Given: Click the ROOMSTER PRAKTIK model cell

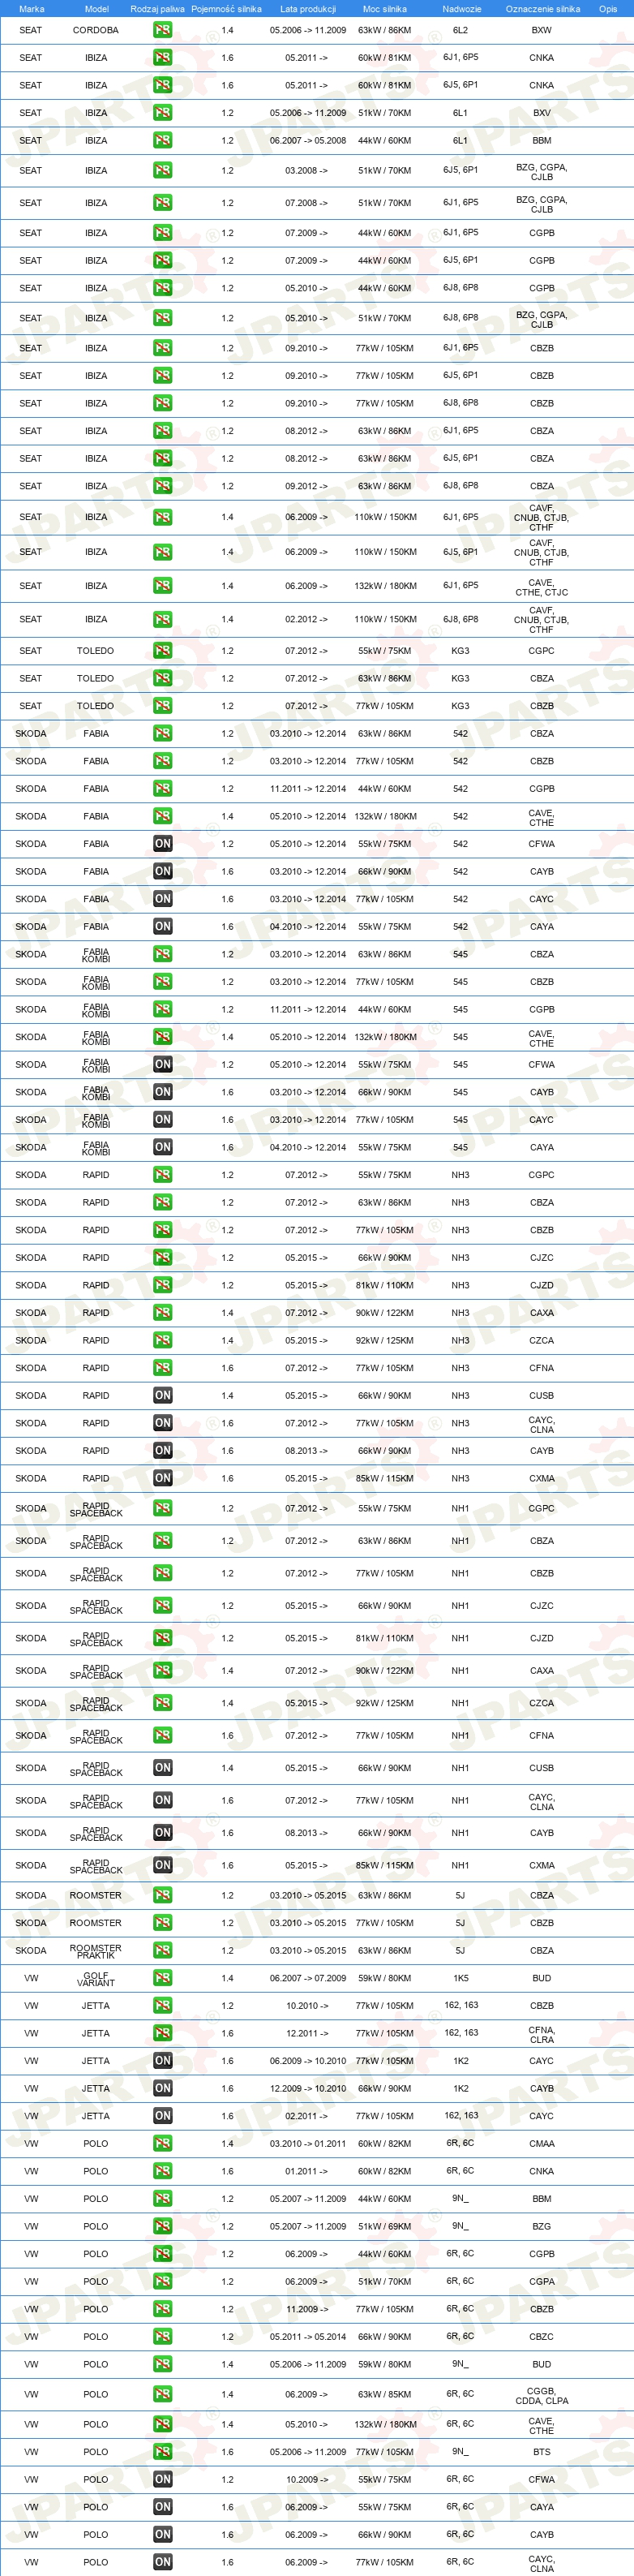Looking at the screenshot, I should [x=96, y=1951].
